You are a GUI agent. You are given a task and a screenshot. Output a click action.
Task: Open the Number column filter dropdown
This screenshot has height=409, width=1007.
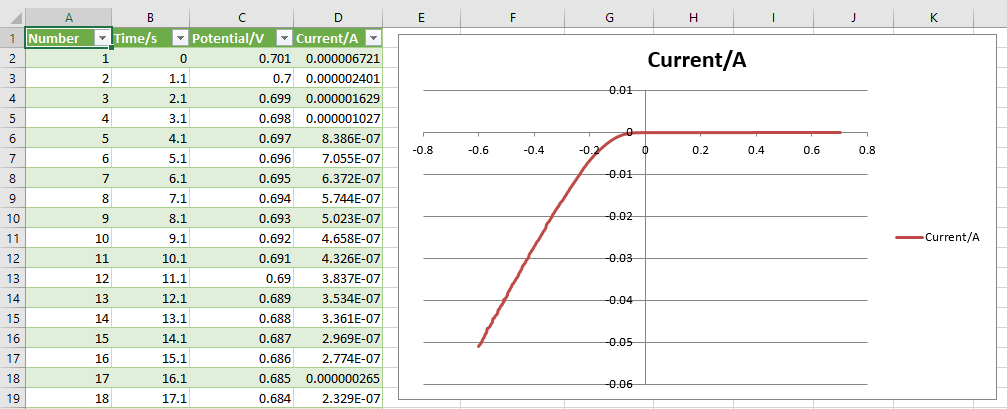(x=101, y=39)
